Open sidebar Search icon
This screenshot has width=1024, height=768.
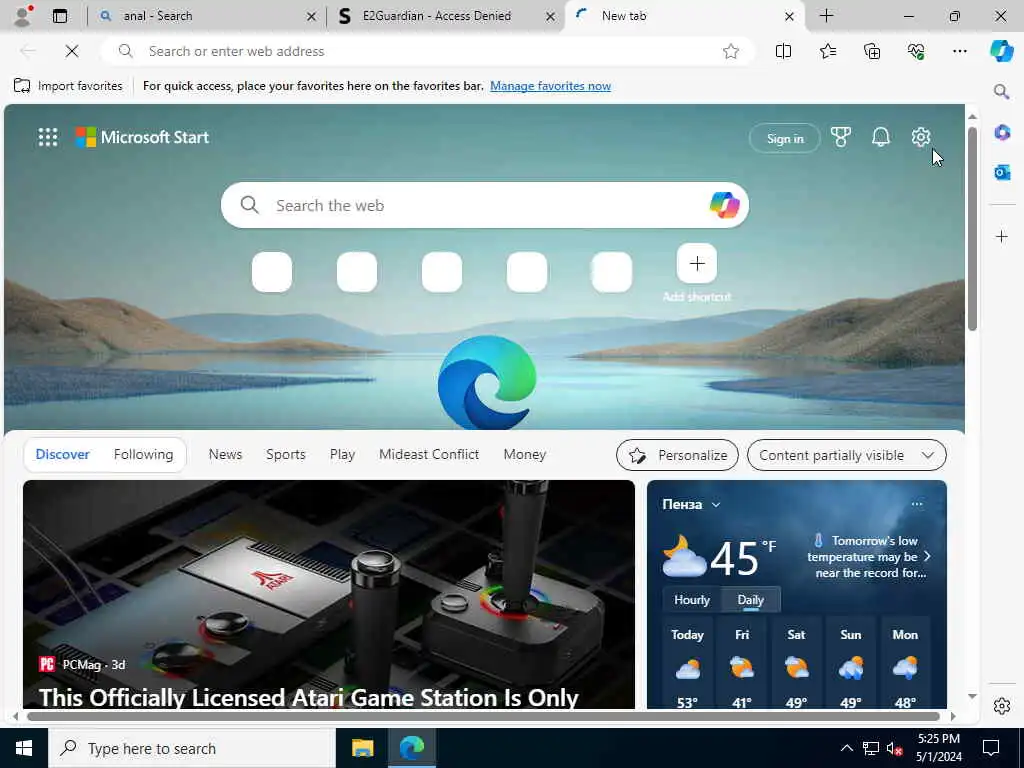point(1001,91)
